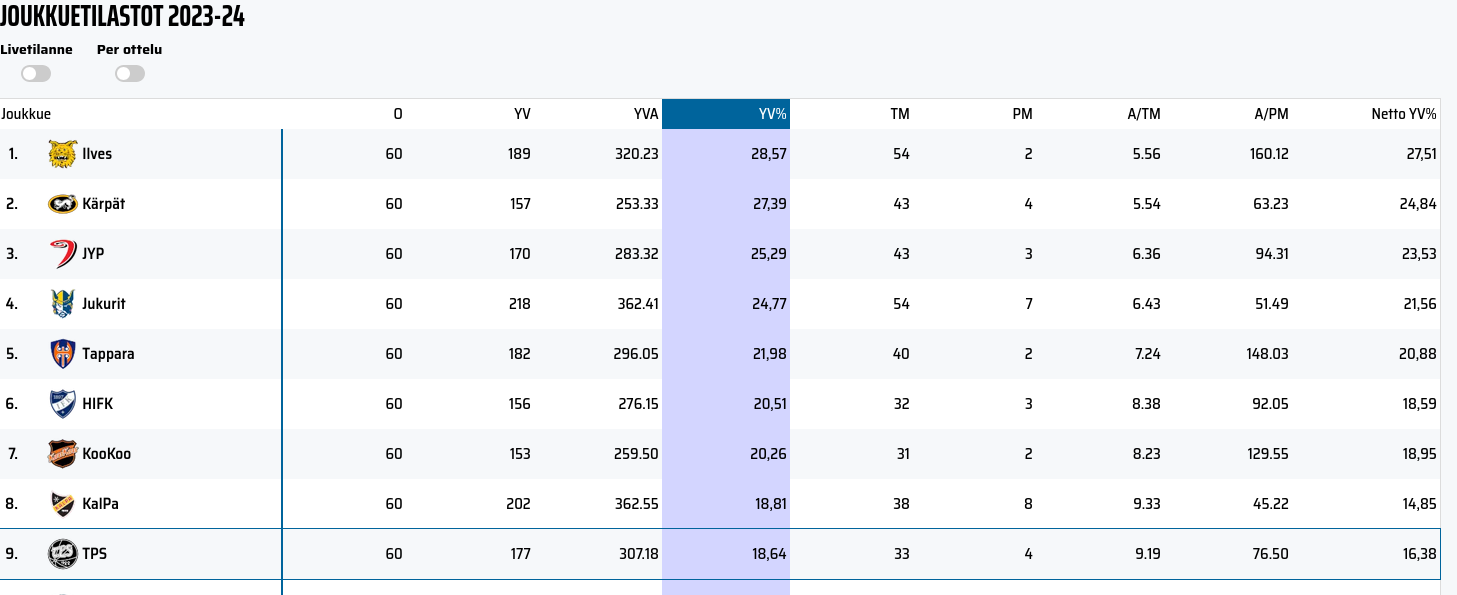The image size is (1457, 595).
Task: Click JYP YV% value 25,29
Action: (x=770, y=254)
